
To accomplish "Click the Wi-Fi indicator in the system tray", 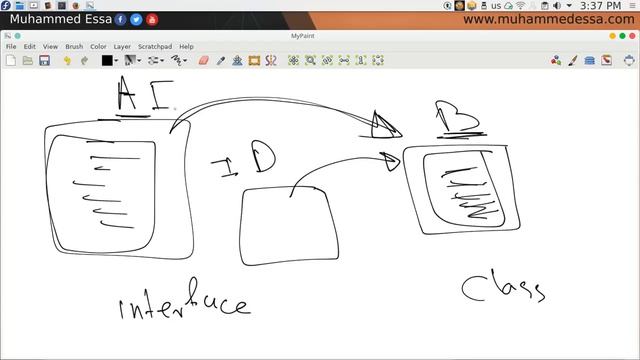I will (520, 6).
